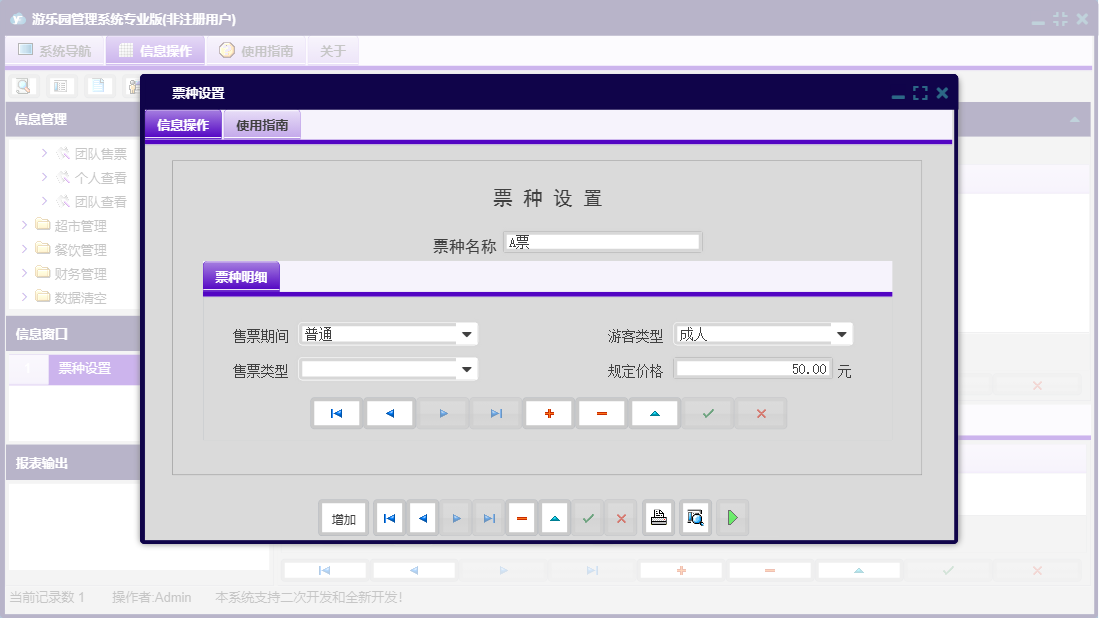This screenshot has height=618, width=1099.
Task: Expand the 超市管理 tree node
Action: coord(24,225)
